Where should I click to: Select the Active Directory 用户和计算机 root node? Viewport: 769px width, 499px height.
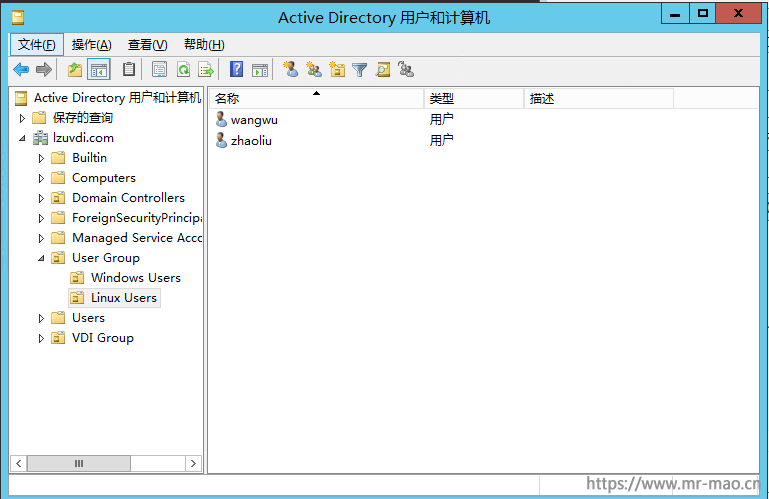[x=117, y=98]
